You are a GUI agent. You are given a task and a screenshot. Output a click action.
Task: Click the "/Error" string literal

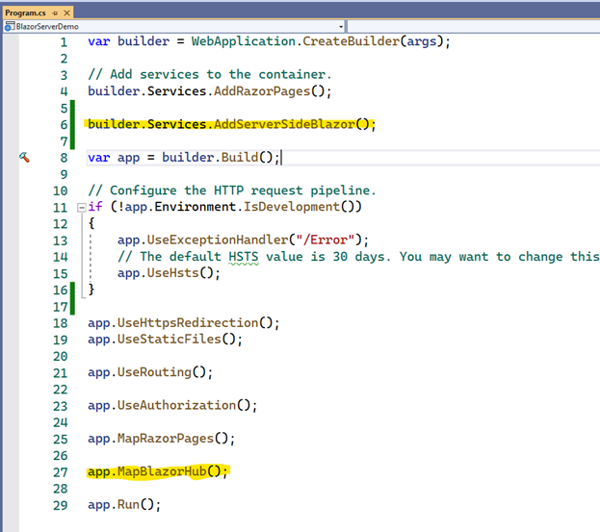click(x=325, y=240)
